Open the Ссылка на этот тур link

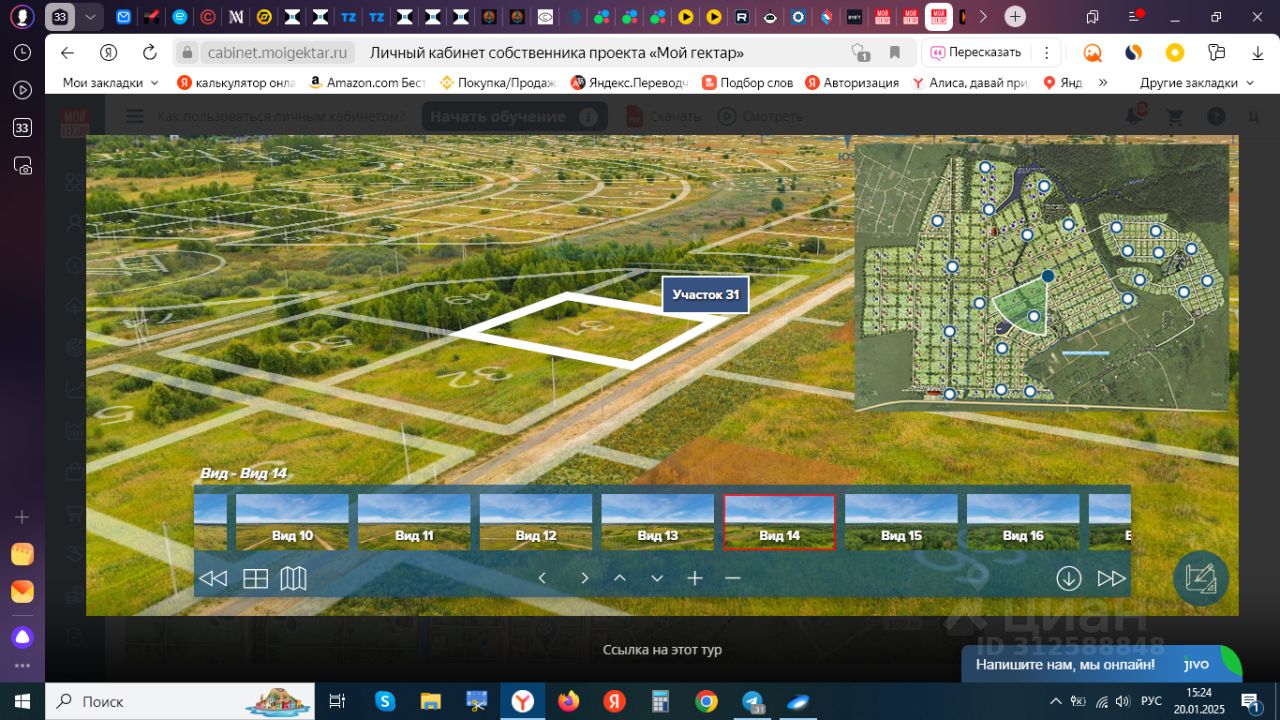[662, 650]
